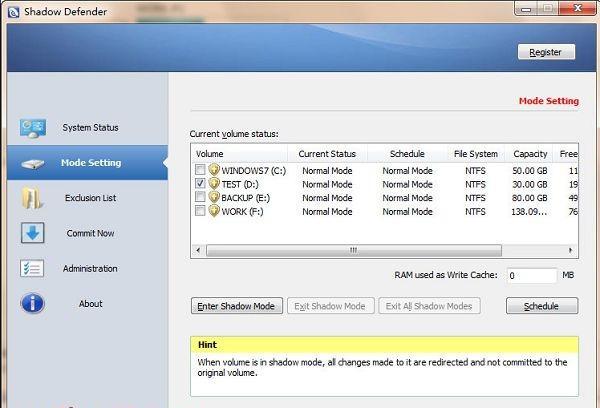The width and height of the screenshot is (600, 408).
Task: Click the shield icon for TEST (D:)
Action: click(x=214, y=184)
